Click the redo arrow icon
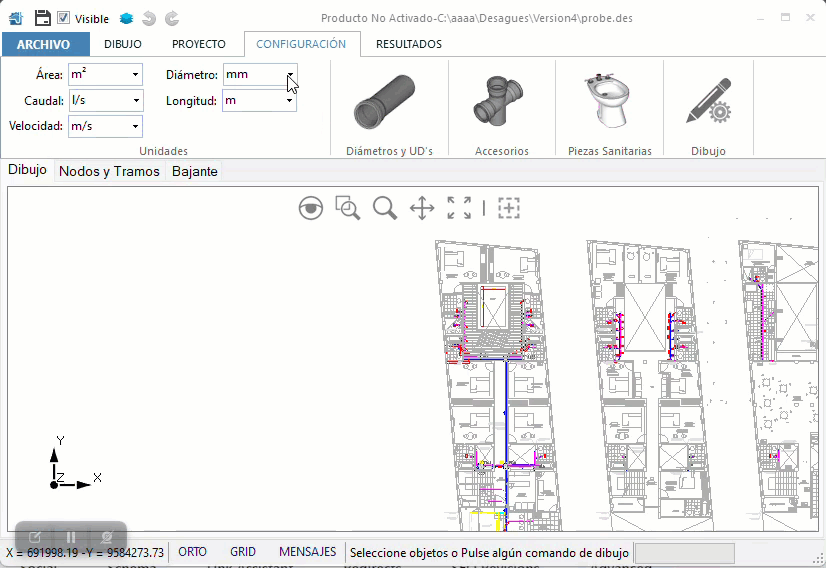The image size is (826, 568). tap(172, 18)
